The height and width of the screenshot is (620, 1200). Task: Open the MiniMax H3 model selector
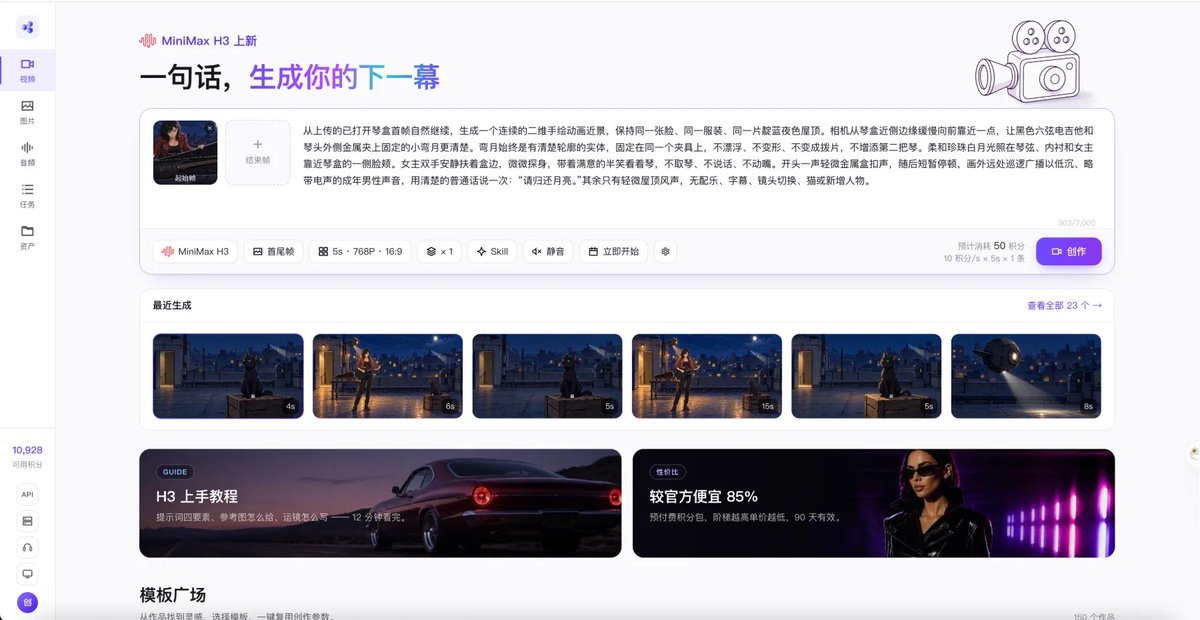195,251
